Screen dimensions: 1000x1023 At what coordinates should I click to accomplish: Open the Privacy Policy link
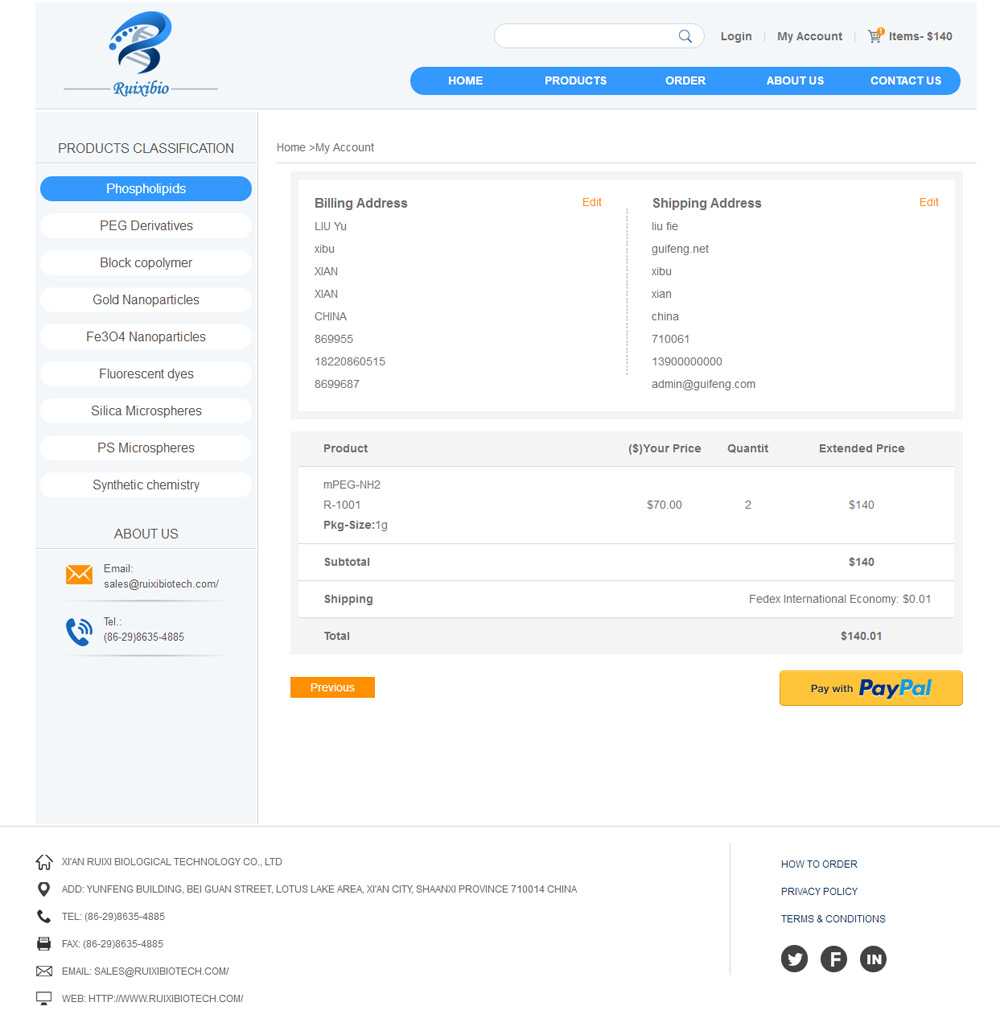[819, 891]
